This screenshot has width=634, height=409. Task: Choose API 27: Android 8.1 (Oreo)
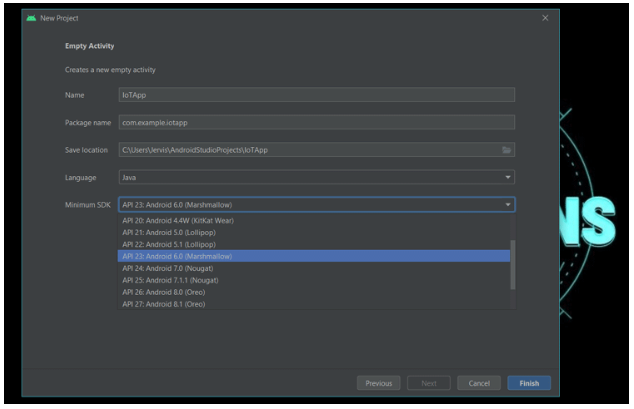(315, 304)
